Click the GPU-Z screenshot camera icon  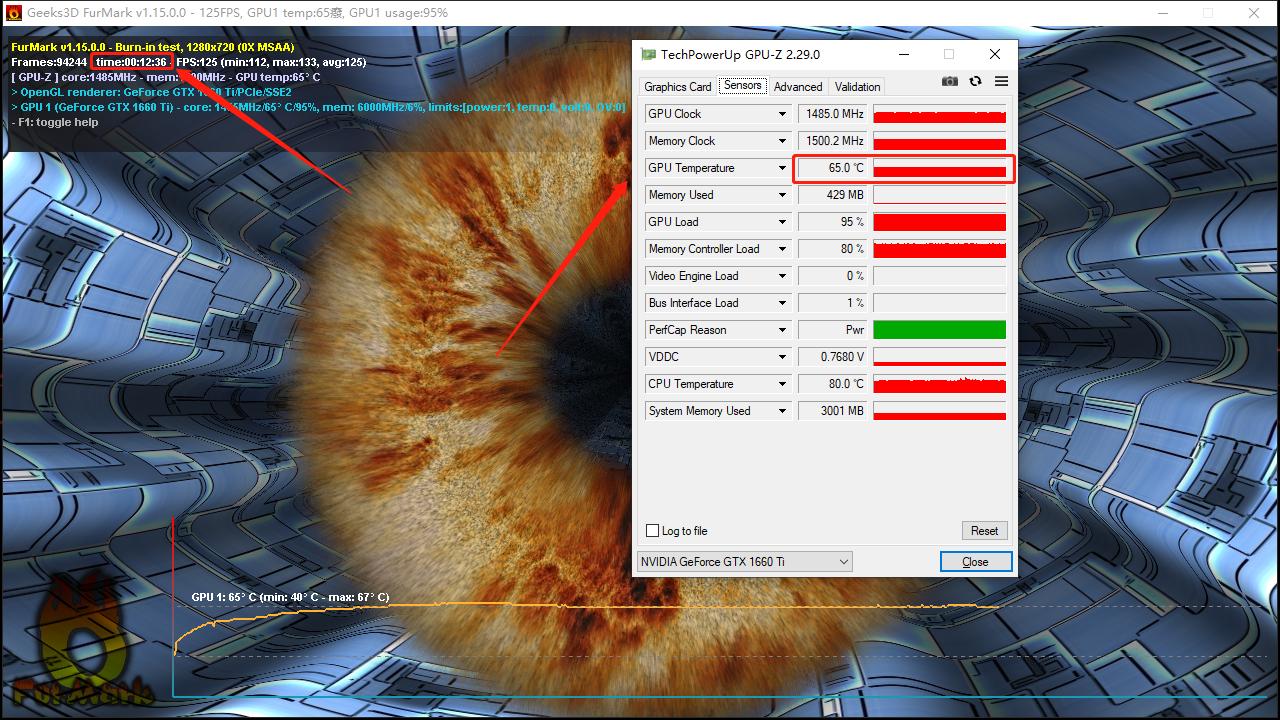(950, 81)
